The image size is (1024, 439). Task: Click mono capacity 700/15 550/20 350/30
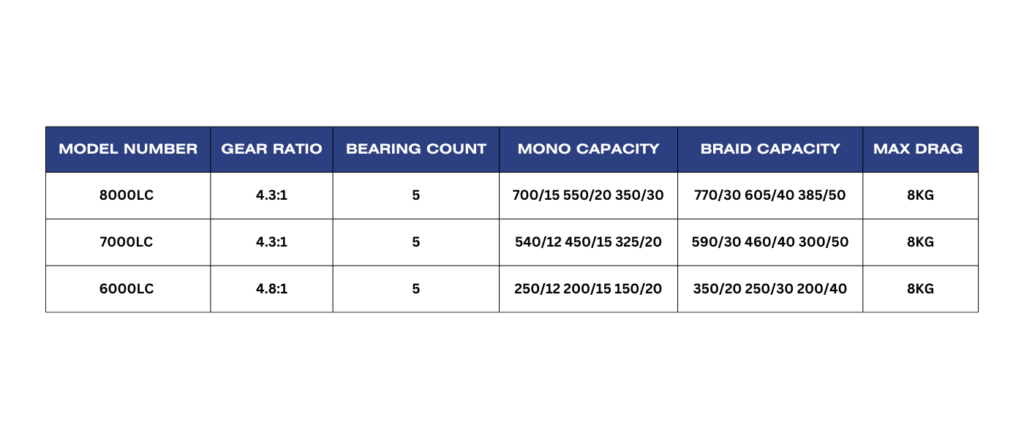coord(588,195)
